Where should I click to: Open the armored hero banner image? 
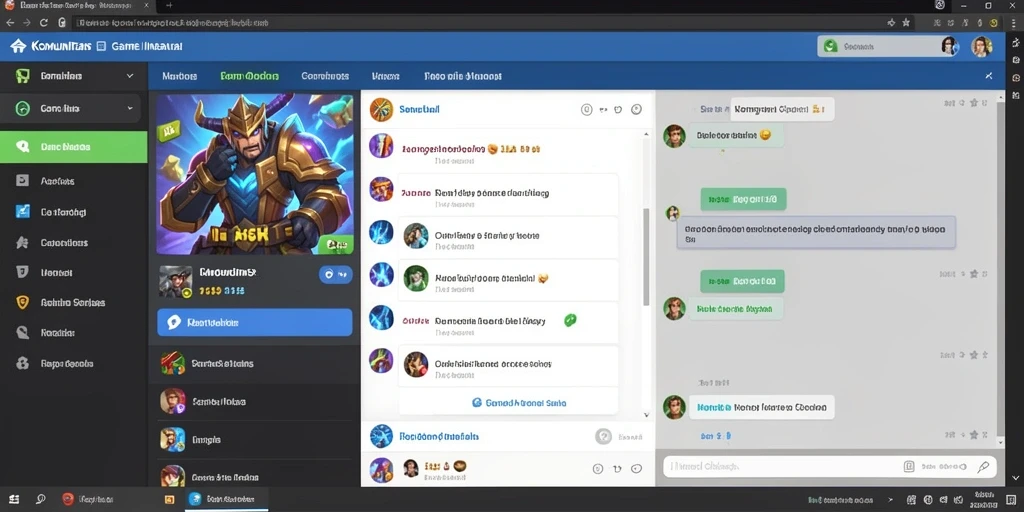(x=255, y=174)
